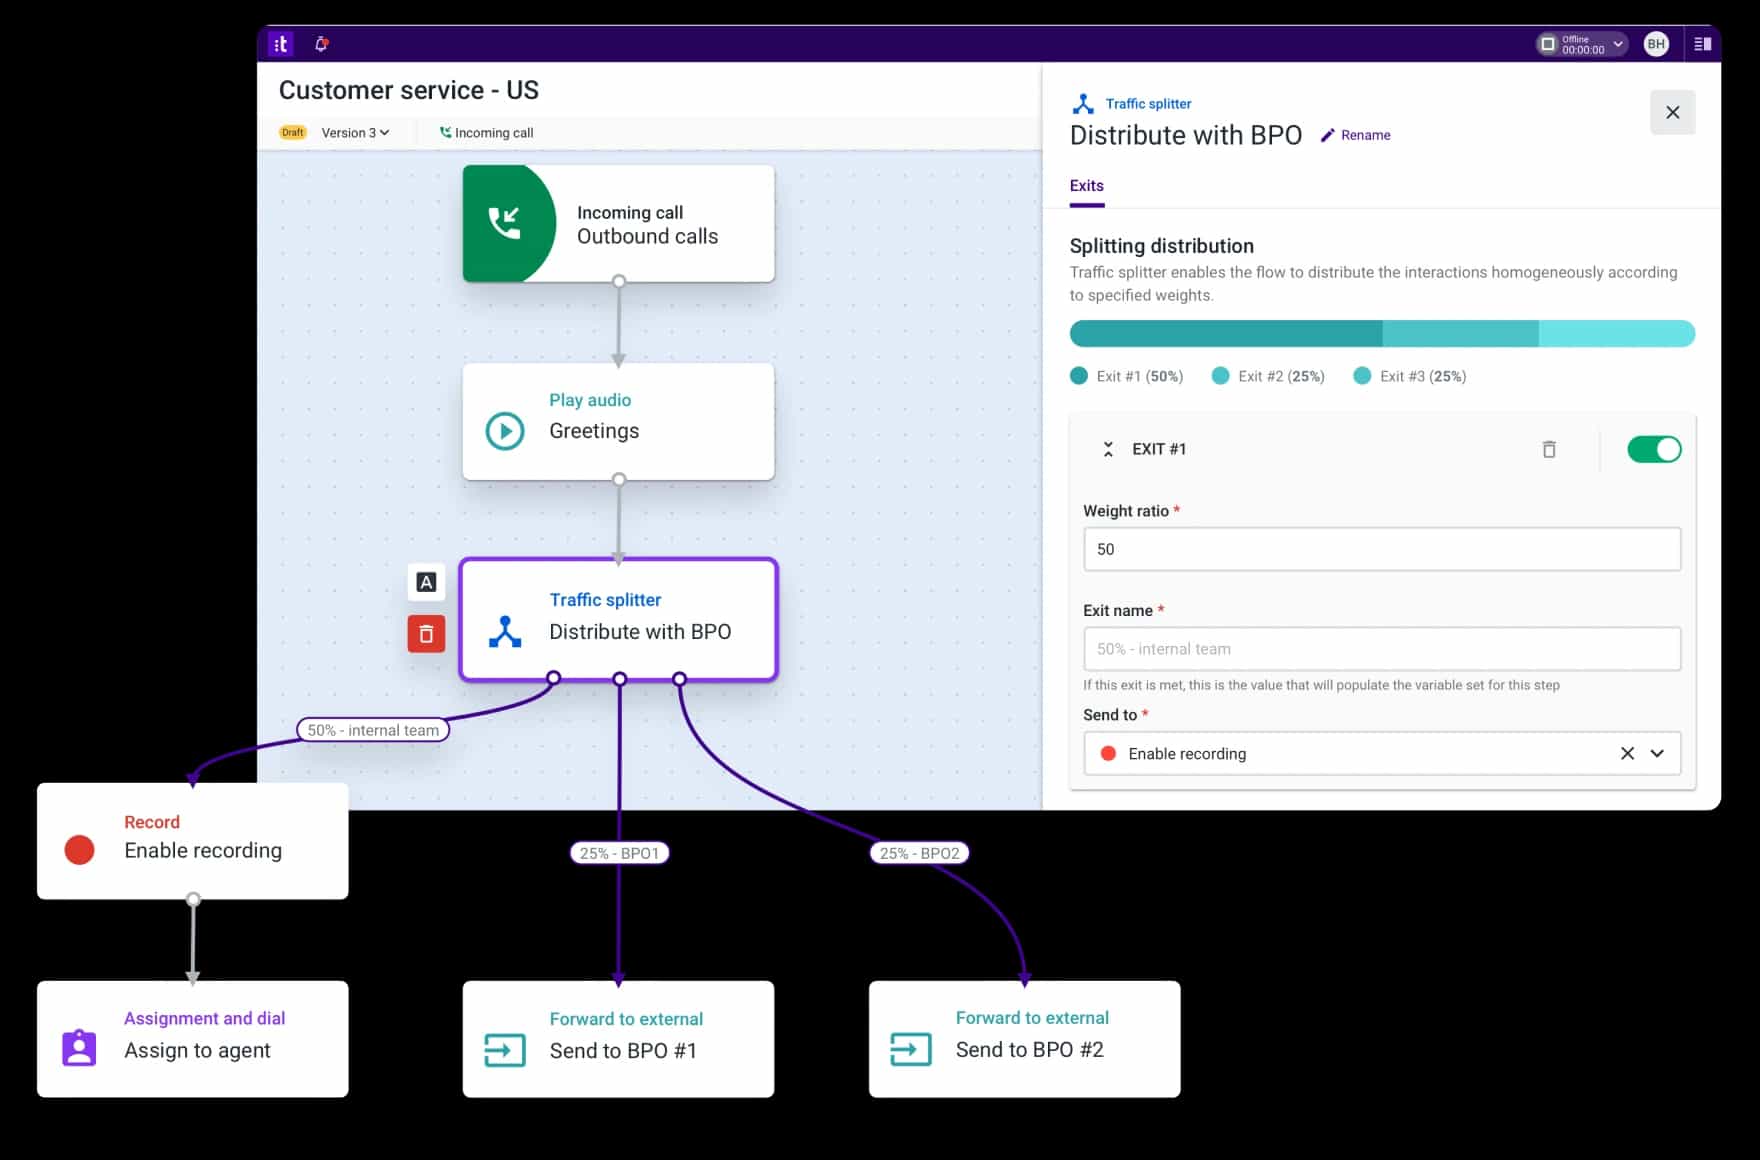Disable the EXIT #1 toggle switch
This screenshot has height=1160, width=1760.
[1654, 449]
